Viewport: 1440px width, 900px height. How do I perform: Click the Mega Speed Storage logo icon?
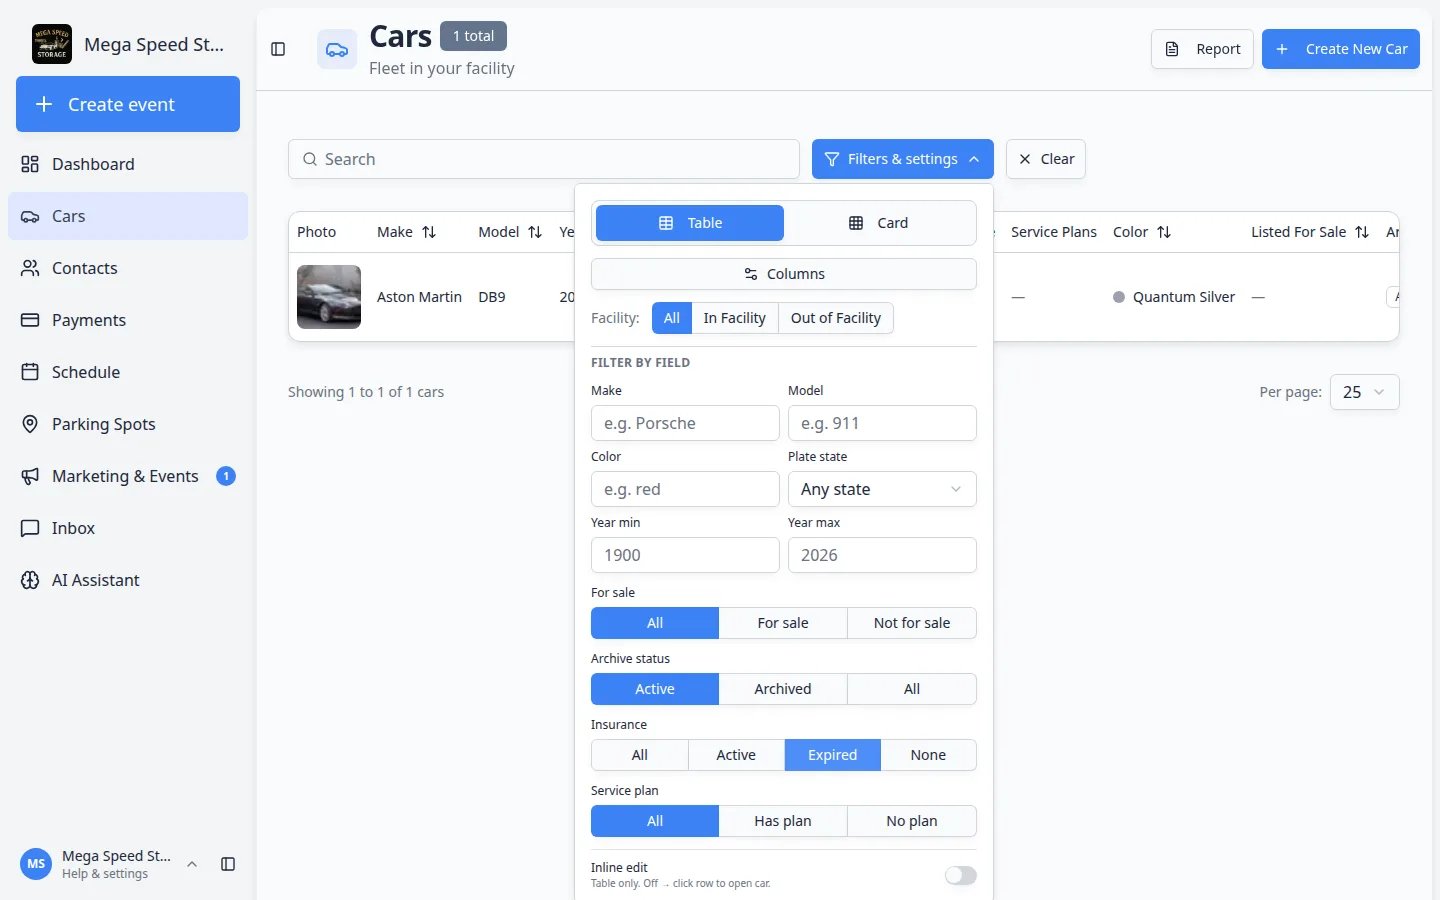tap(52, 44)
